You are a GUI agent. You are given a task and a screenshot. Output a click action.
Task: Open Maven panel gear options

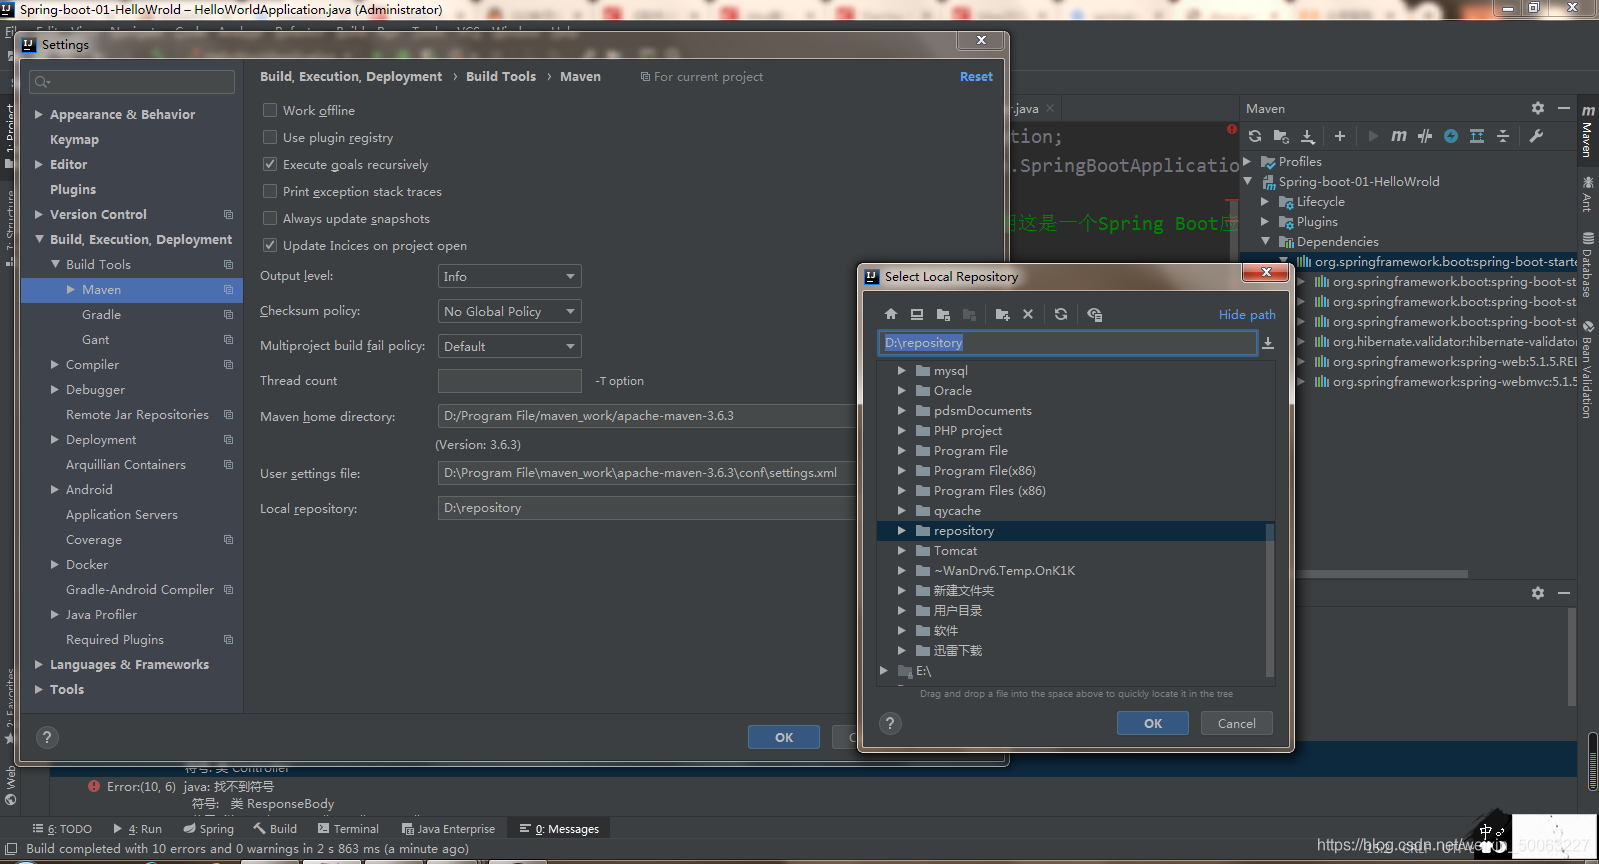1538,108
